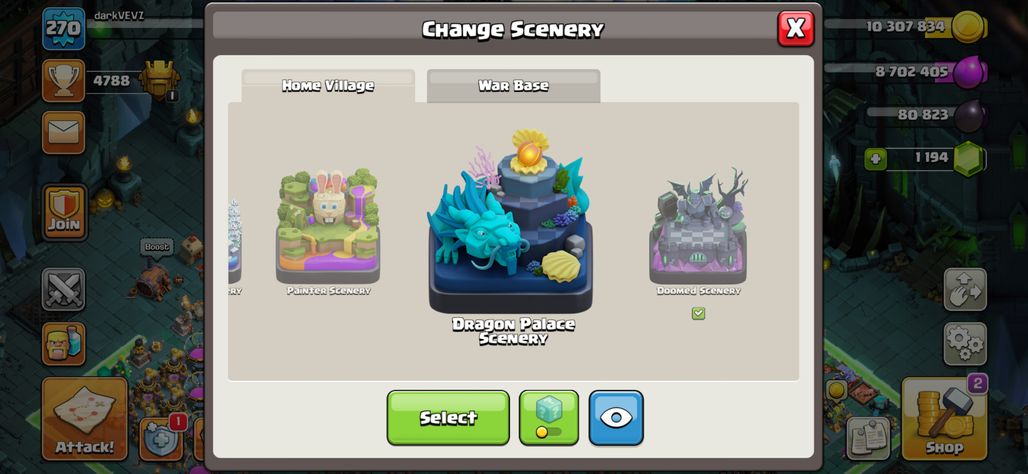
Task: Switch to the War Base tab
Action: [513, 86]
